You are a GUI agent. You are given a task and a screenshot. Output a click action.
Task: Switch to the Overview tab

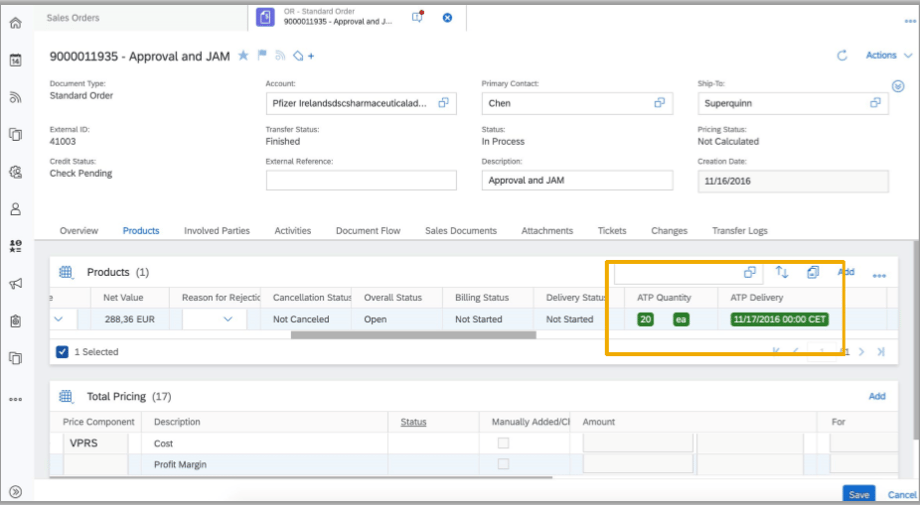point(79,231)
